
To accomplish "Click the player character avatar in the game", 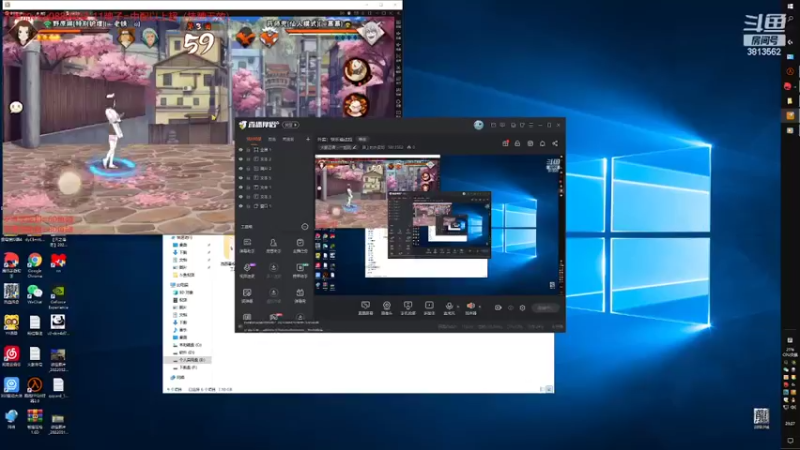I will click(x=21, y=32).
